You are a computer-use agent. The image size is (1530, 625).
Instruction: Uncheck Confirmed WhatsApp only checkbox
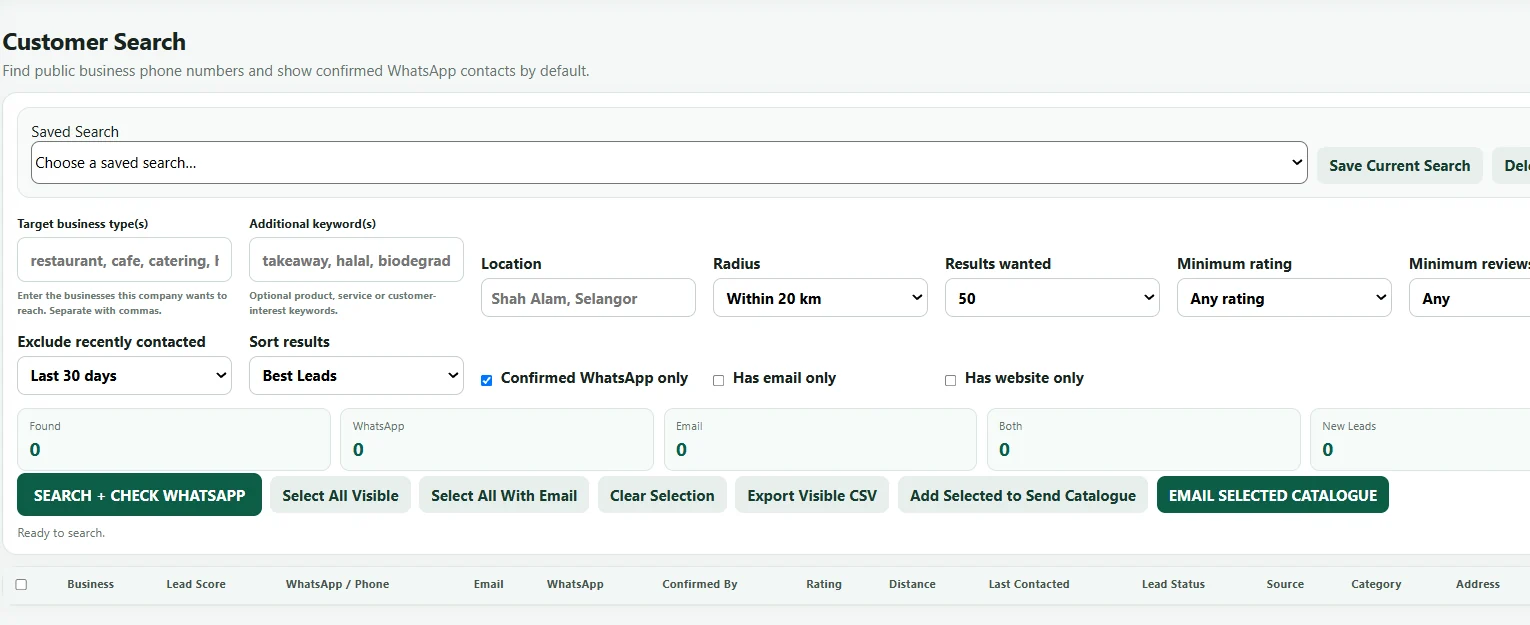(x=487, y=380)
